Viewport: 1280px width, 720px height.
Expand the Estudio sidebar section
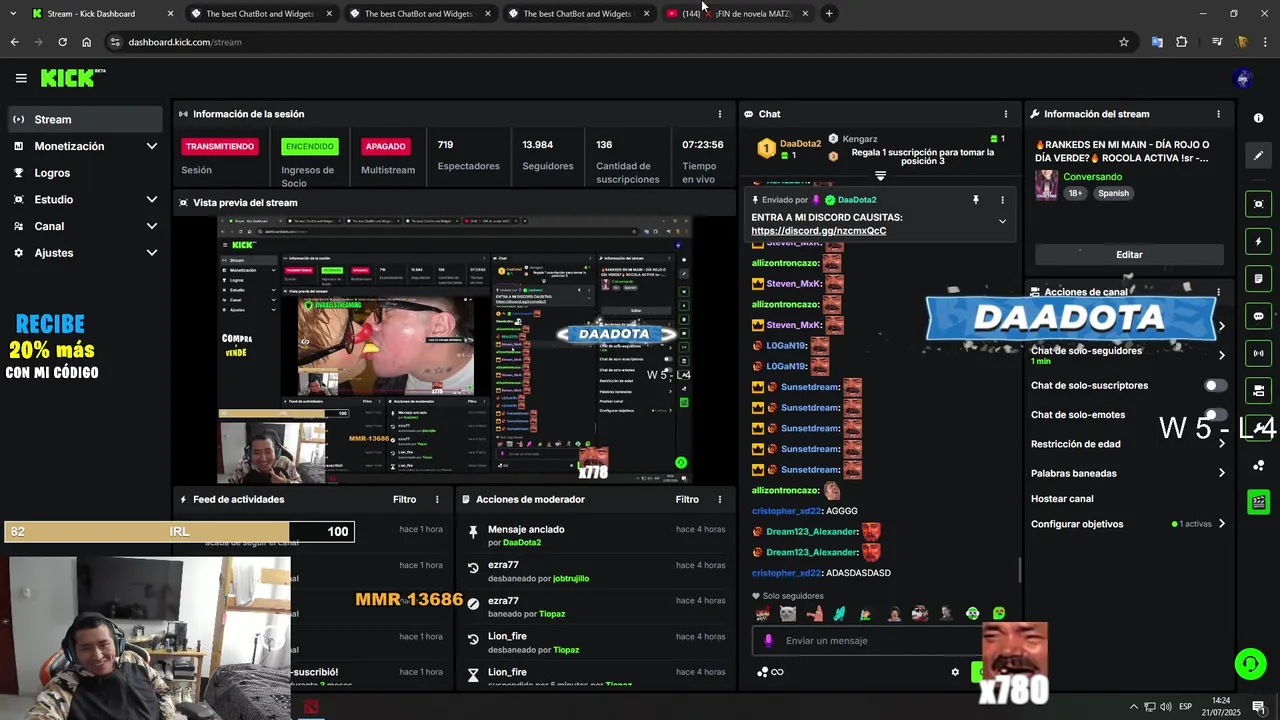152,199
